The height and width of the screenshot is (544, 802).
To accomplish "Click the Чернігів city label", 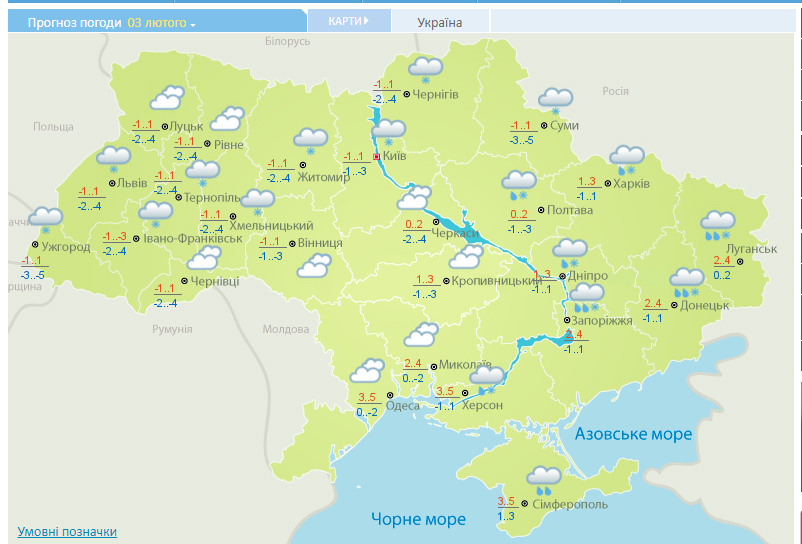I will coord(435,95).
